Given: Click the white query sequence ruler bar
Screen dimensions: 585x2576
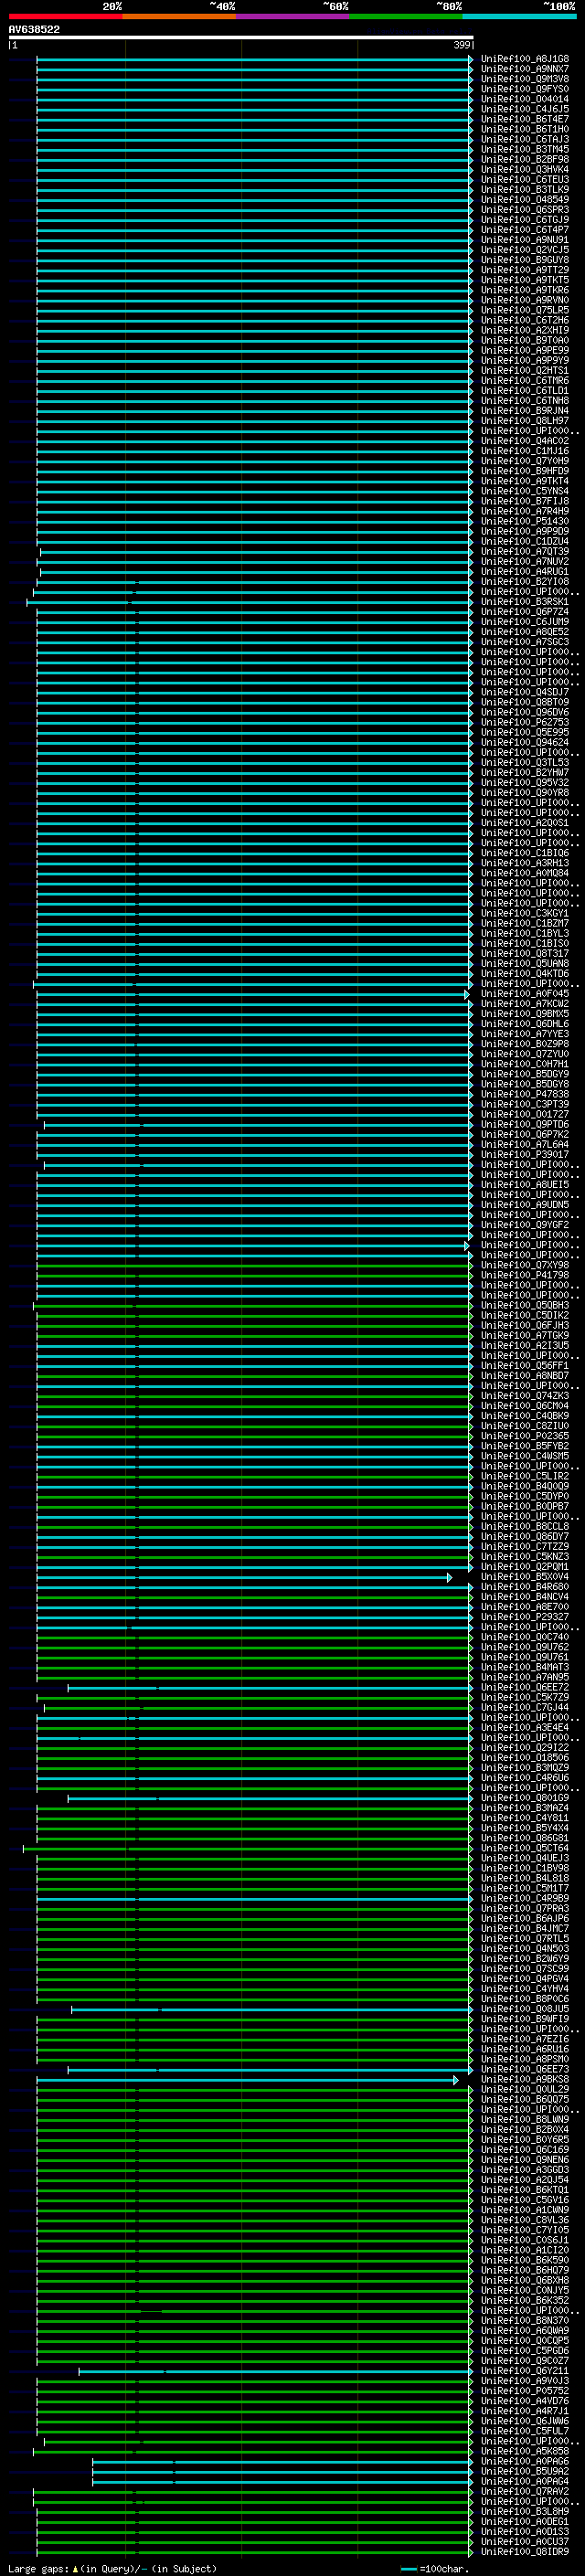Looking at the screenshot, I should (x=241, y=38).
